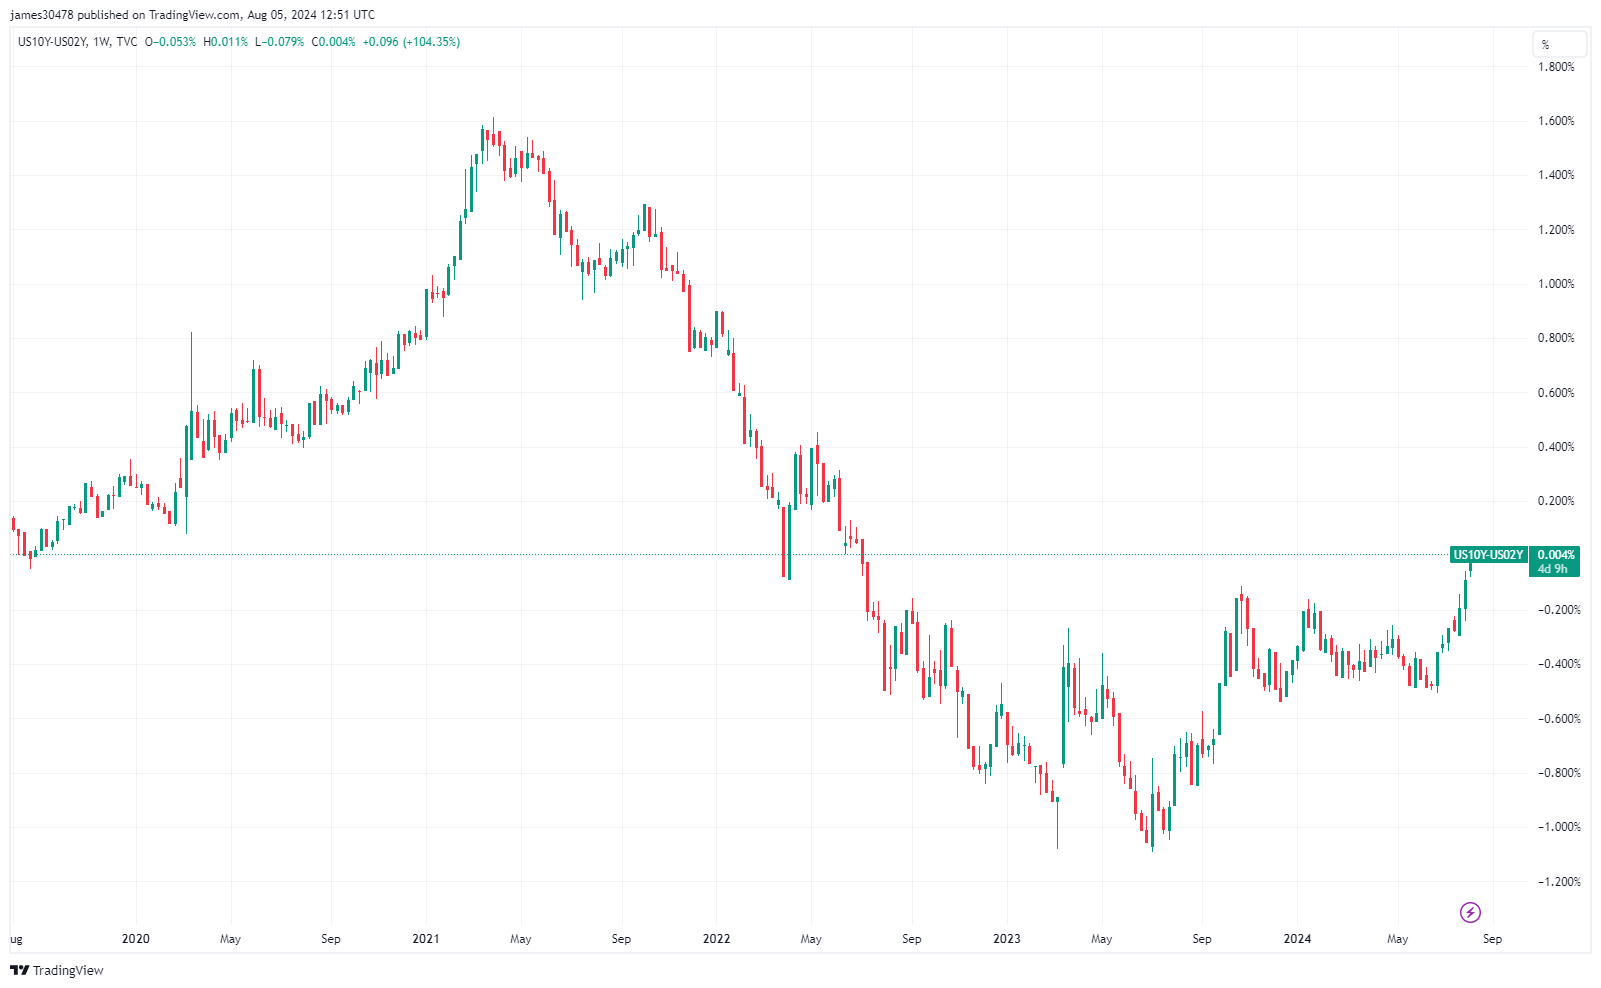Click the 0.200% price axis label
Viewport: 1601px width, 988px height.
[1556, 501]
